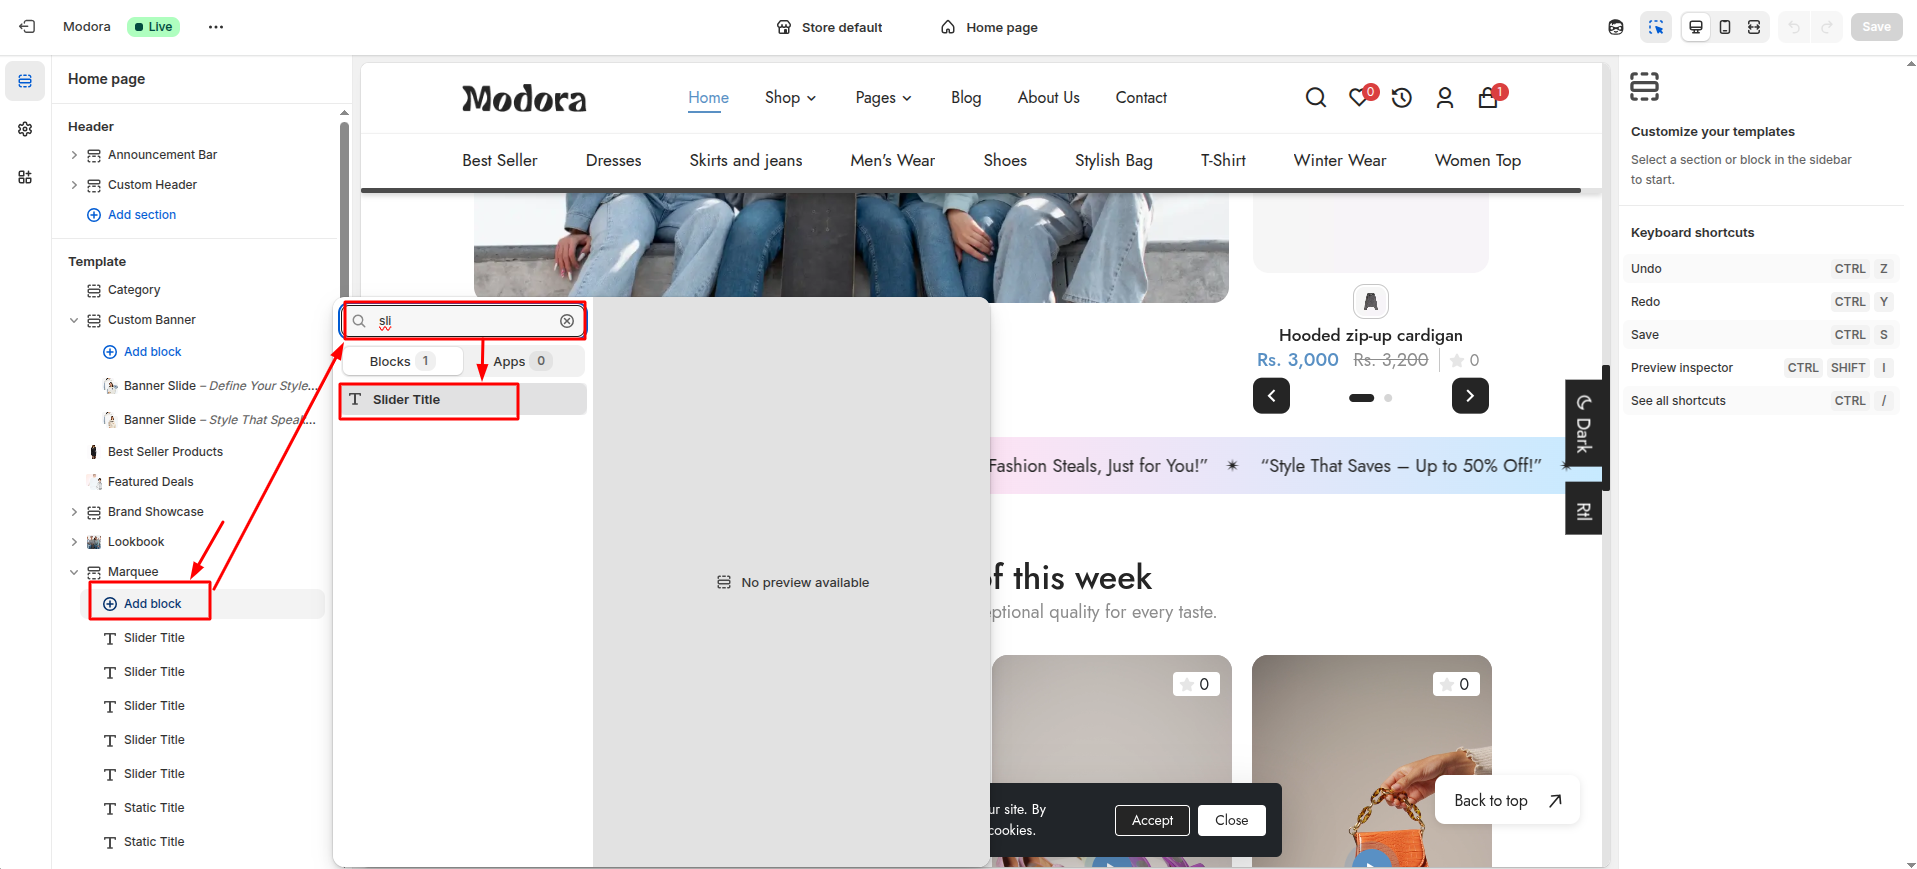Go to the Home nav link
Viewport: 1917px width, 869px height.
point(708,97)
